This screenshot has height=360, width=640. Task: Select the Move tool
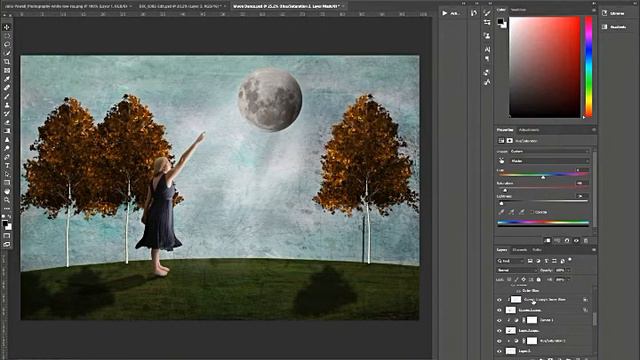7,27
